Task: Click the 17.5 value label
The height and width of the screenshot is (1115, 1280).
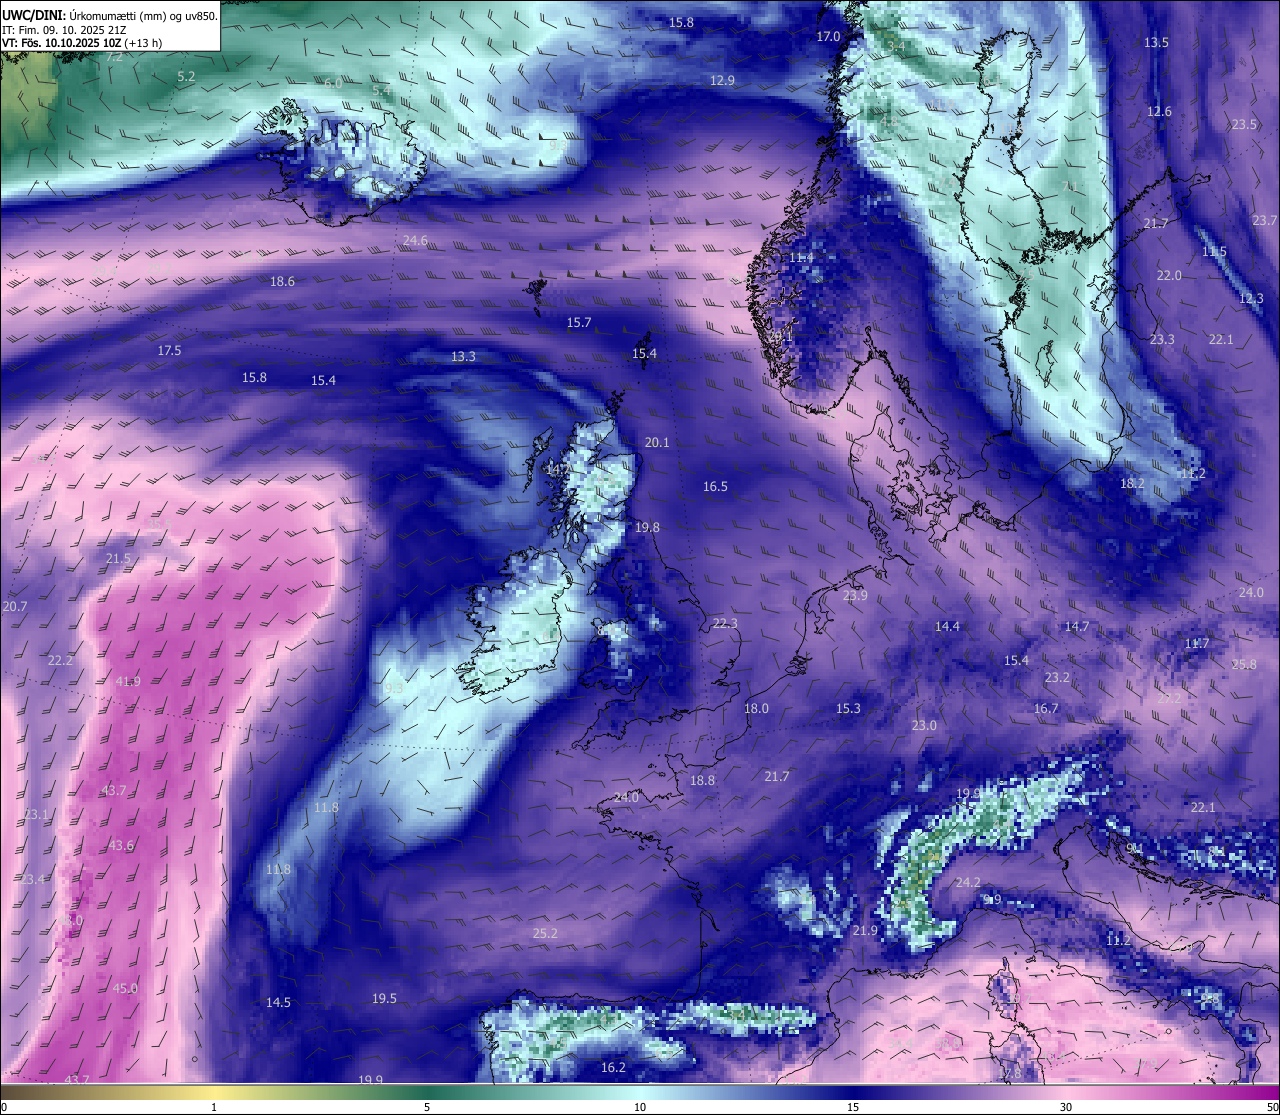Action: click(169, 350)
